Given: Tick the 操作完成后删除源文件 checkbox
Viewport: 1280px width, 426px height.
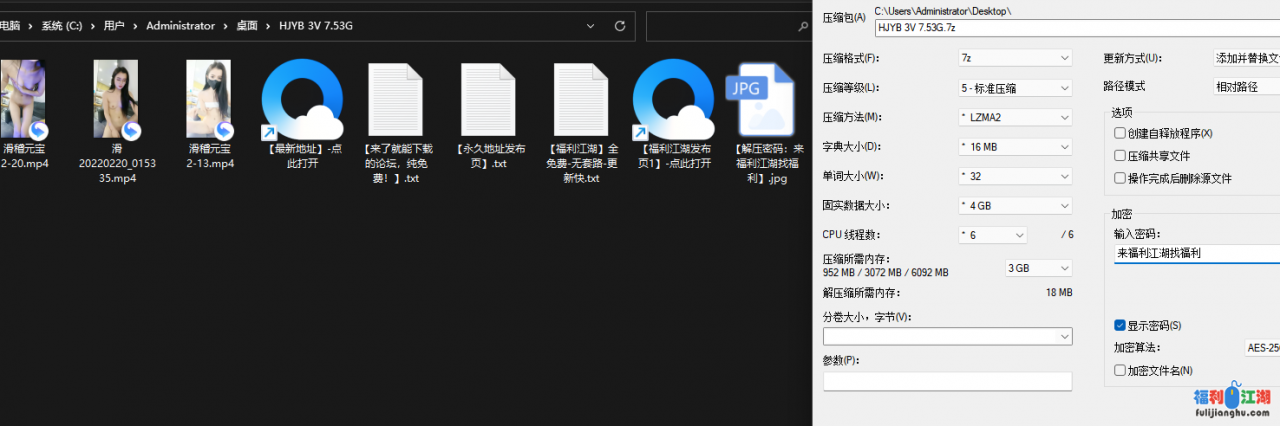Looking at the screenshot, I should (1120, 178).
